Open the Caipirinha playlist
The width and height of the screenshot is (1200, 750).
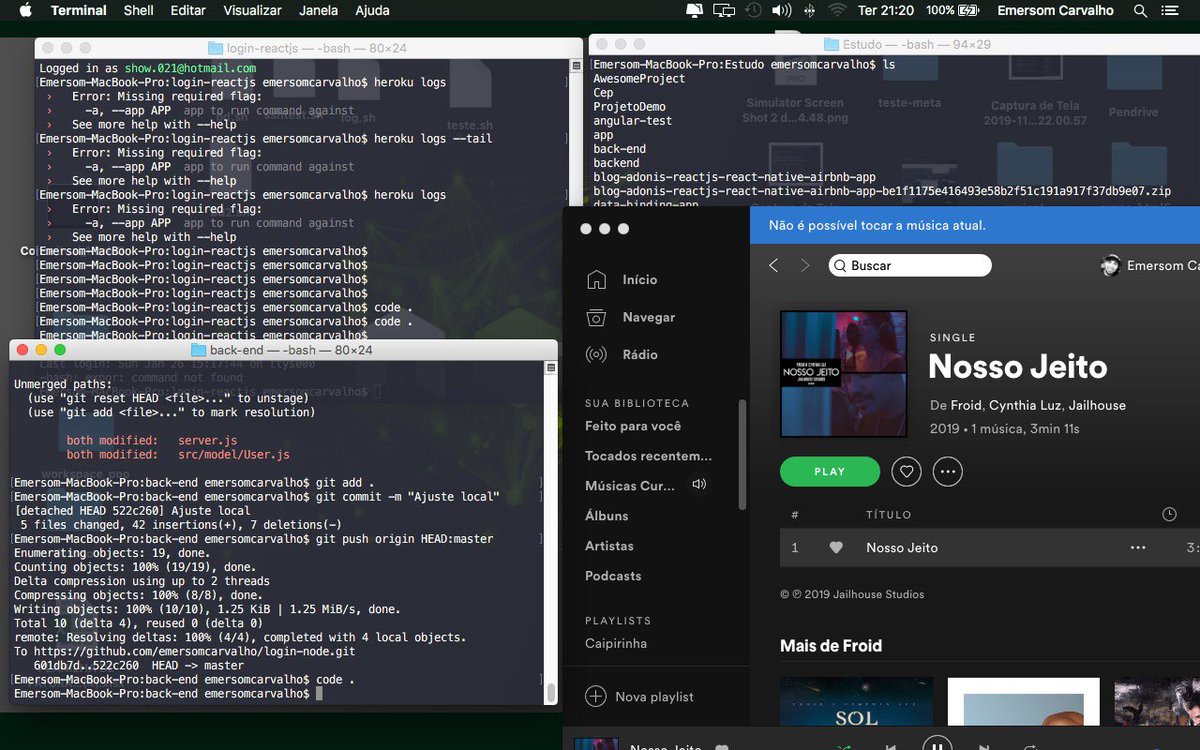click(x=616, y=644)
